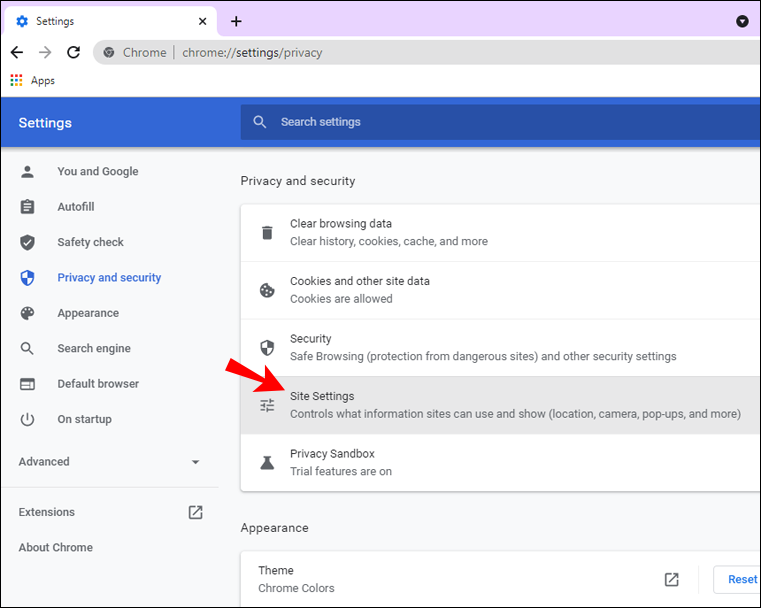Image resolution: width=761 pixels, height=608 pixels.
Task: Click the Extensions external link icon
Action: [195, 512]
